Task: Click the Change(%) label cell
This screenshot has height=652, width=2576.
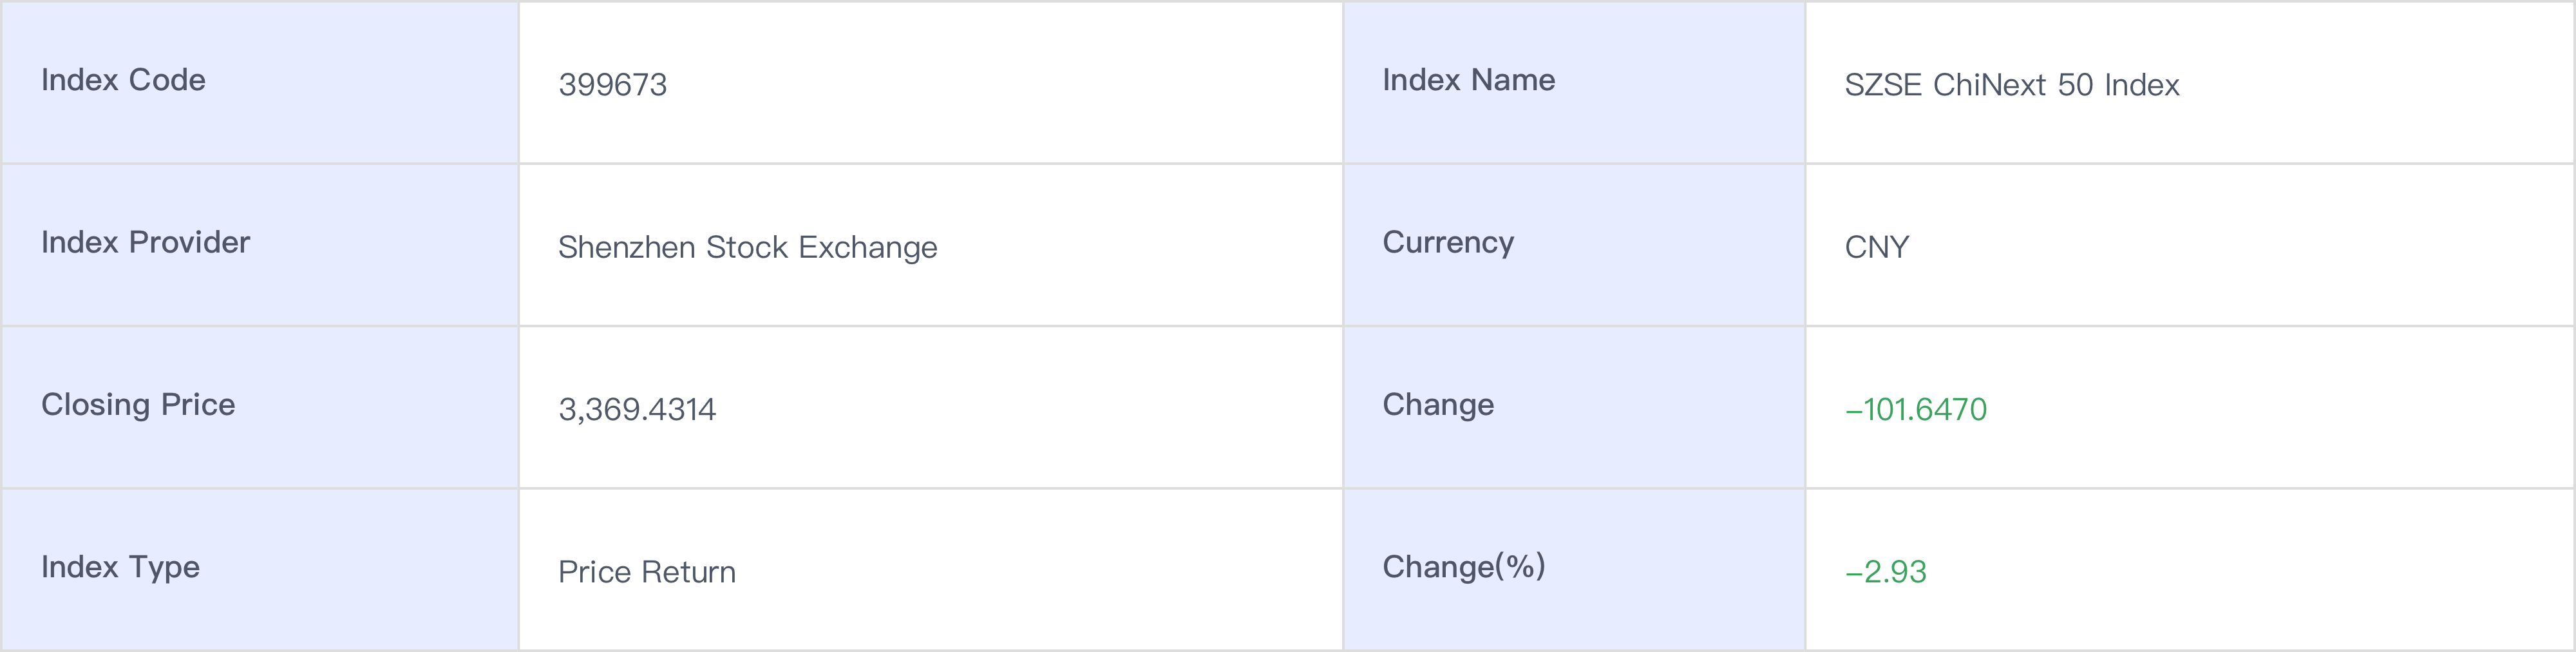Action: pos(1463,567)
